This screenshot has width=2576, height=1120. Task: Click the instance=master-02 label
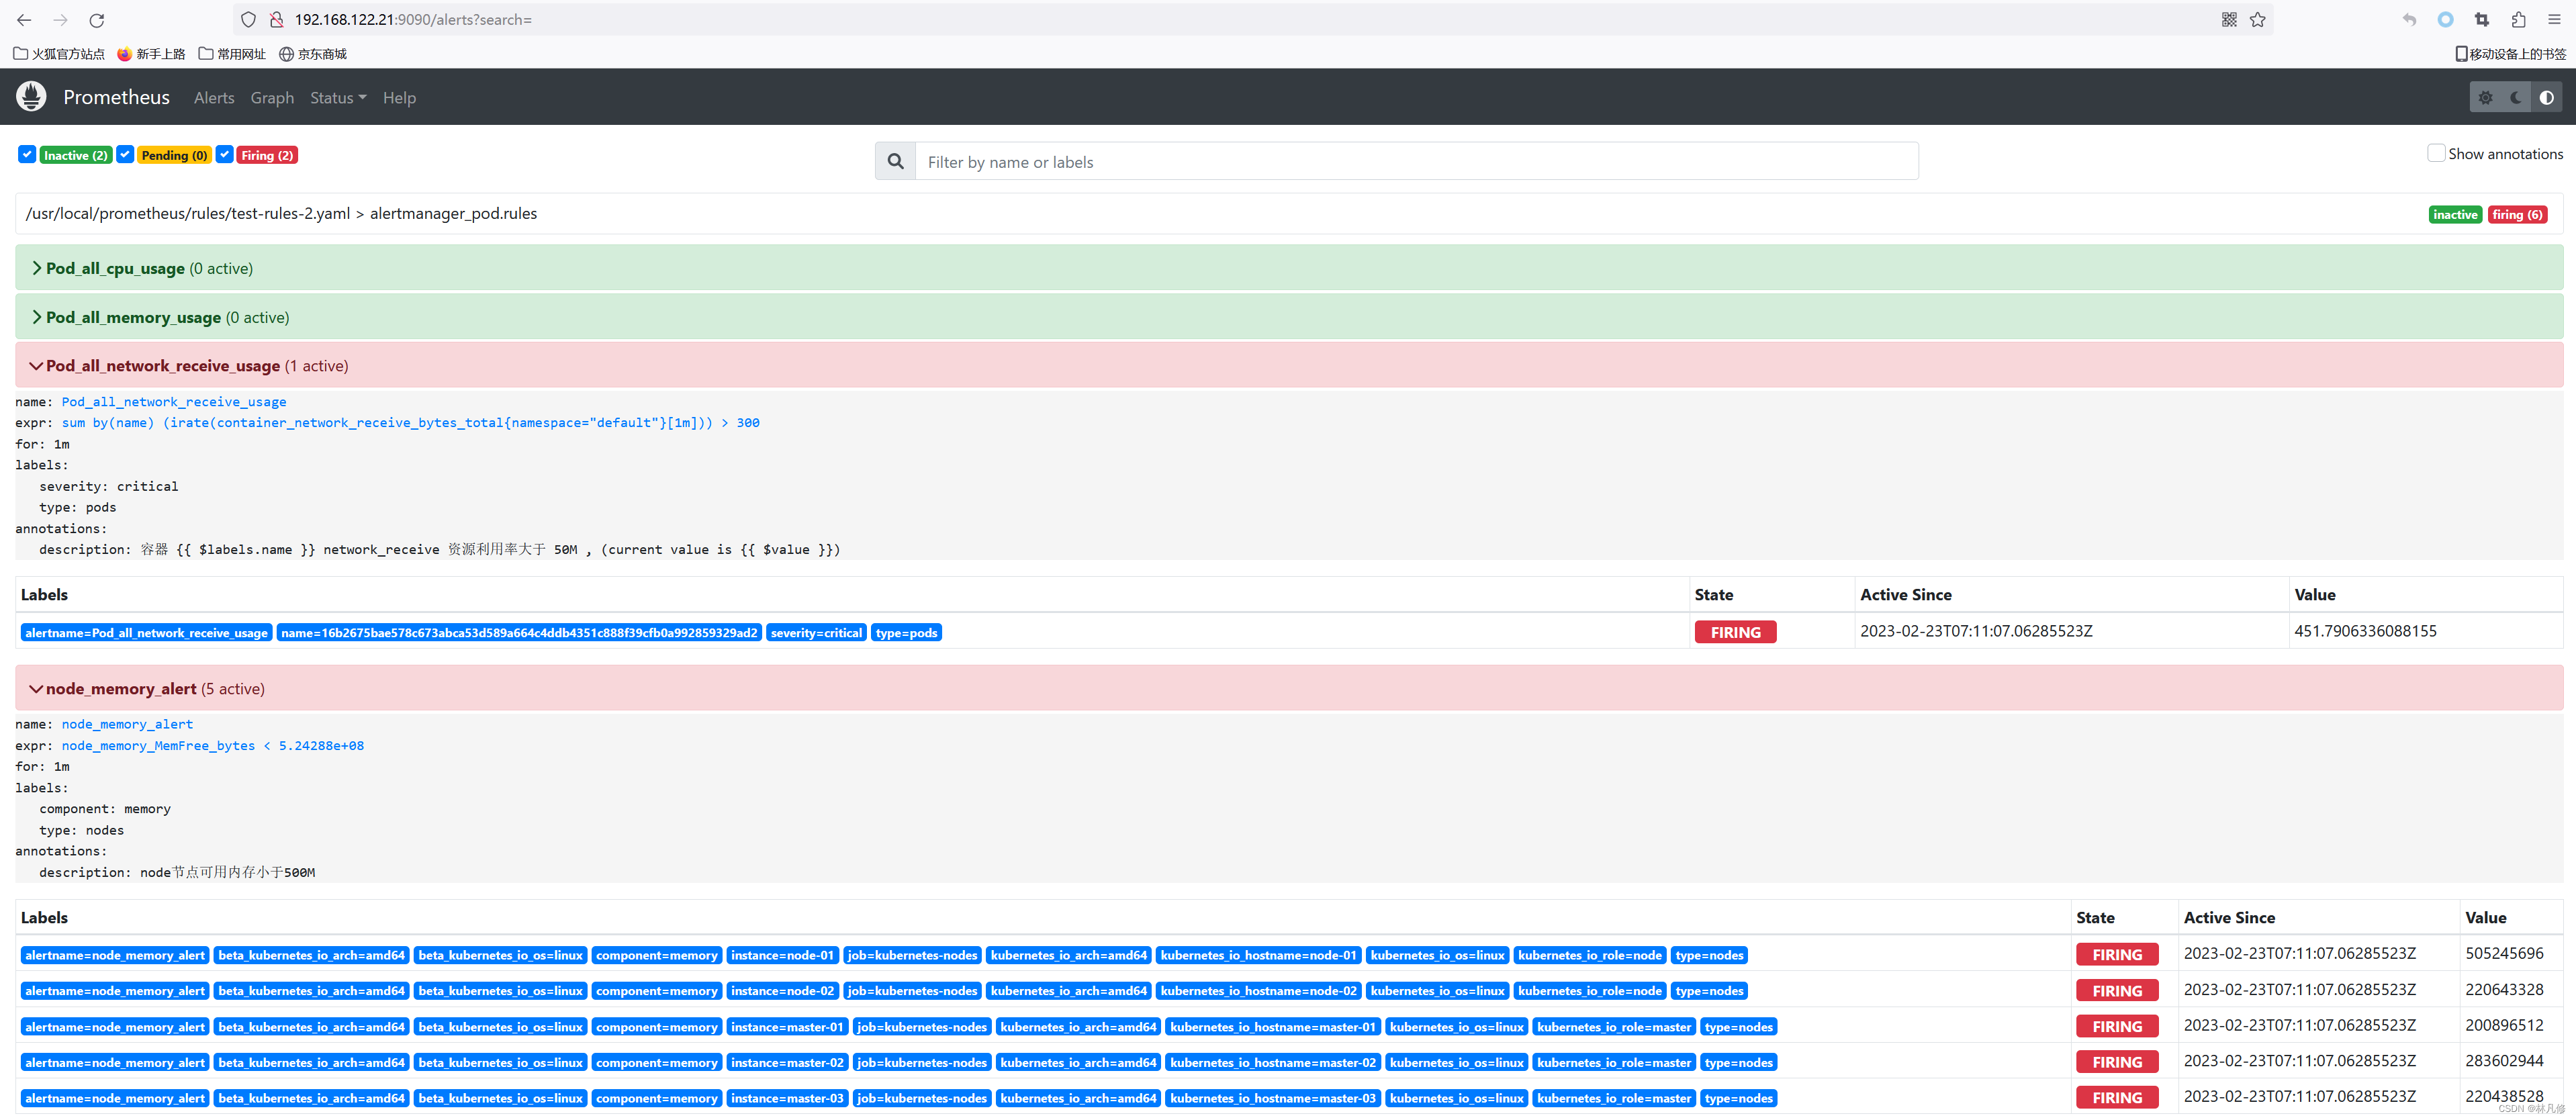point(787,1062)
